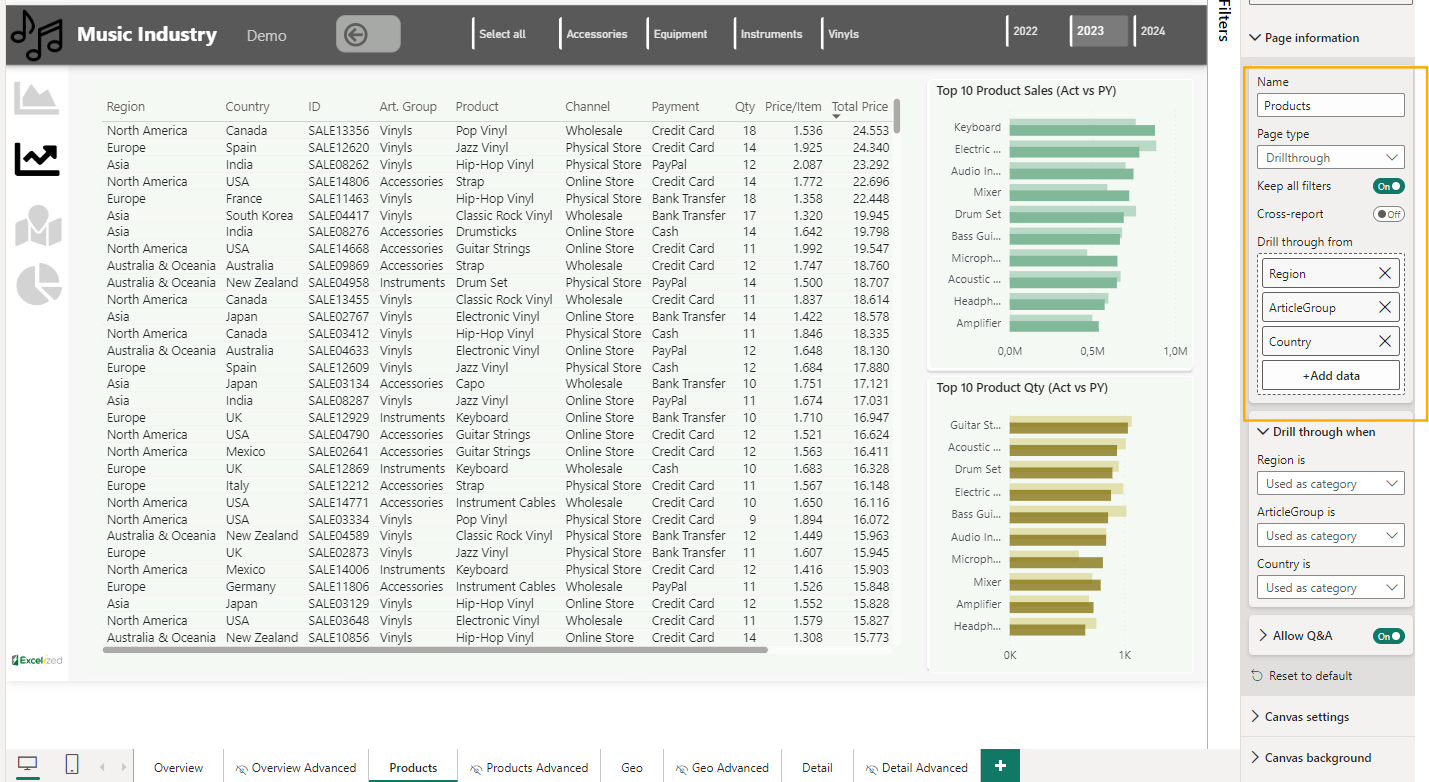
Task: Click +Add data in drill through
Action: [1330, 375]
